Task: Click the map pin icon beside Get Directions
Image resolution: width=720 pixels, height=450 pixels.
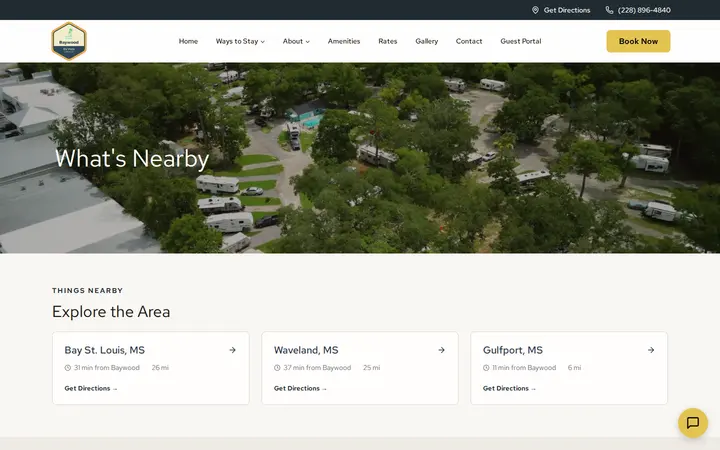Action: coord(535,10)
